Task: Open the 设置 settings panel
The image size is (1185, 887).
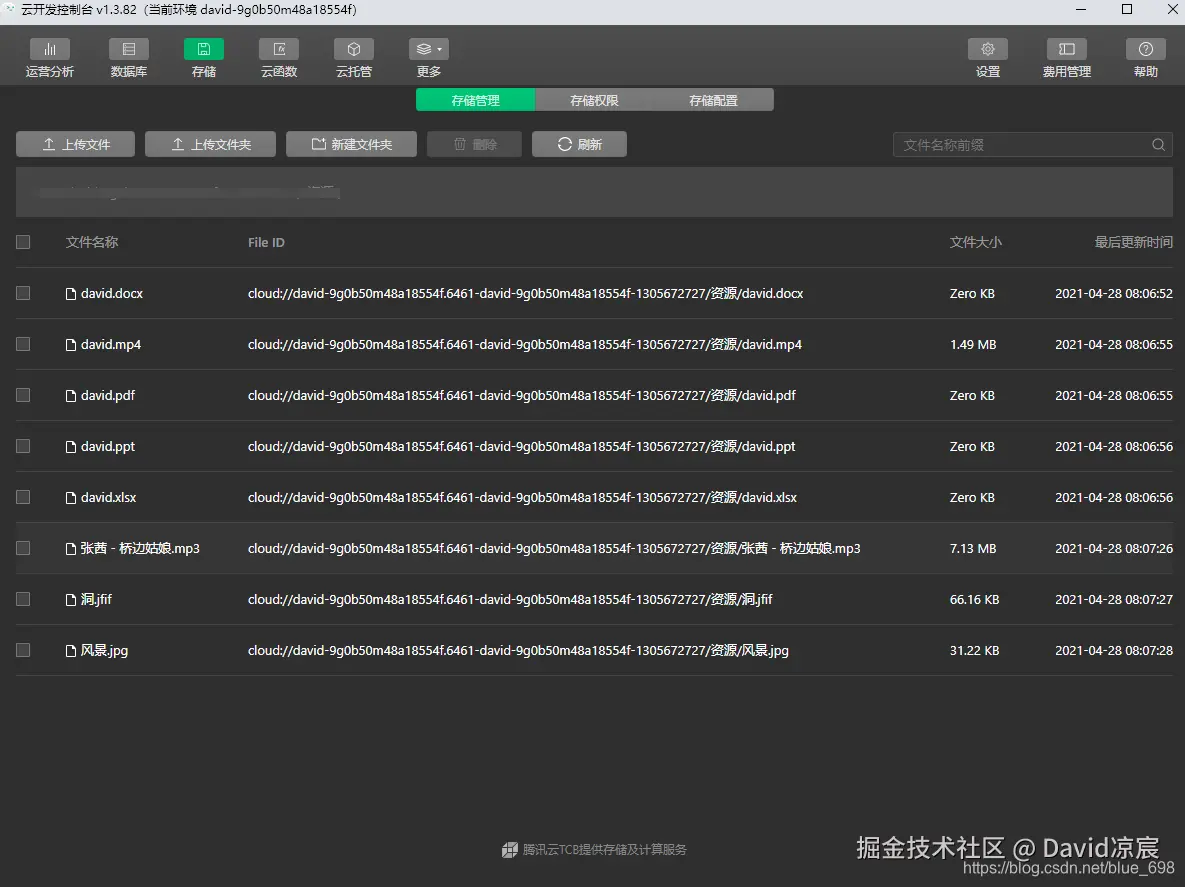Action: pyautogui.click(x=987, y=57)
